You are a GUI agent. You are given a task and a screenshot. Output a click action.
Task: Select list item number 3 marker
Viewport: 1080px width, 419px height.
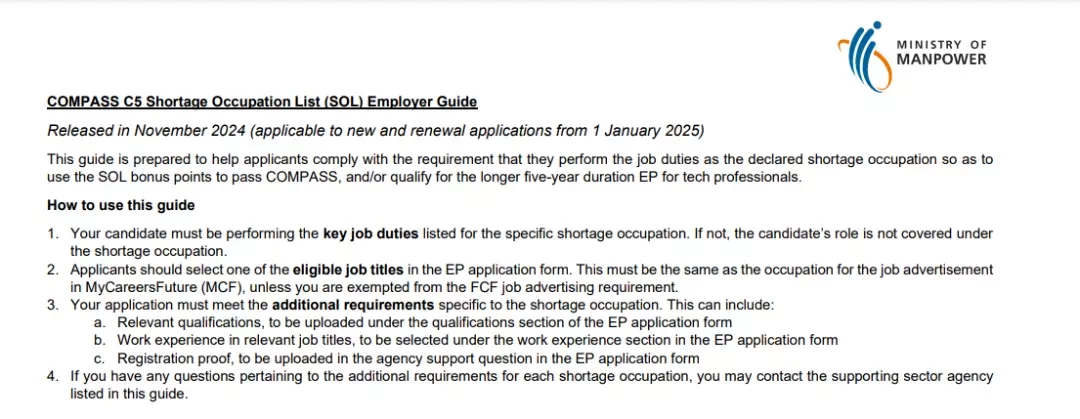(x=52, y=305)
